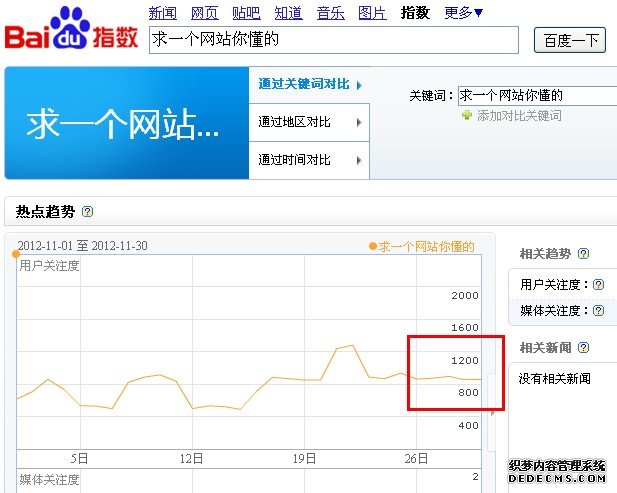Click the green plus add-keyword icon

pyautogui.click(x=466, y=115)
